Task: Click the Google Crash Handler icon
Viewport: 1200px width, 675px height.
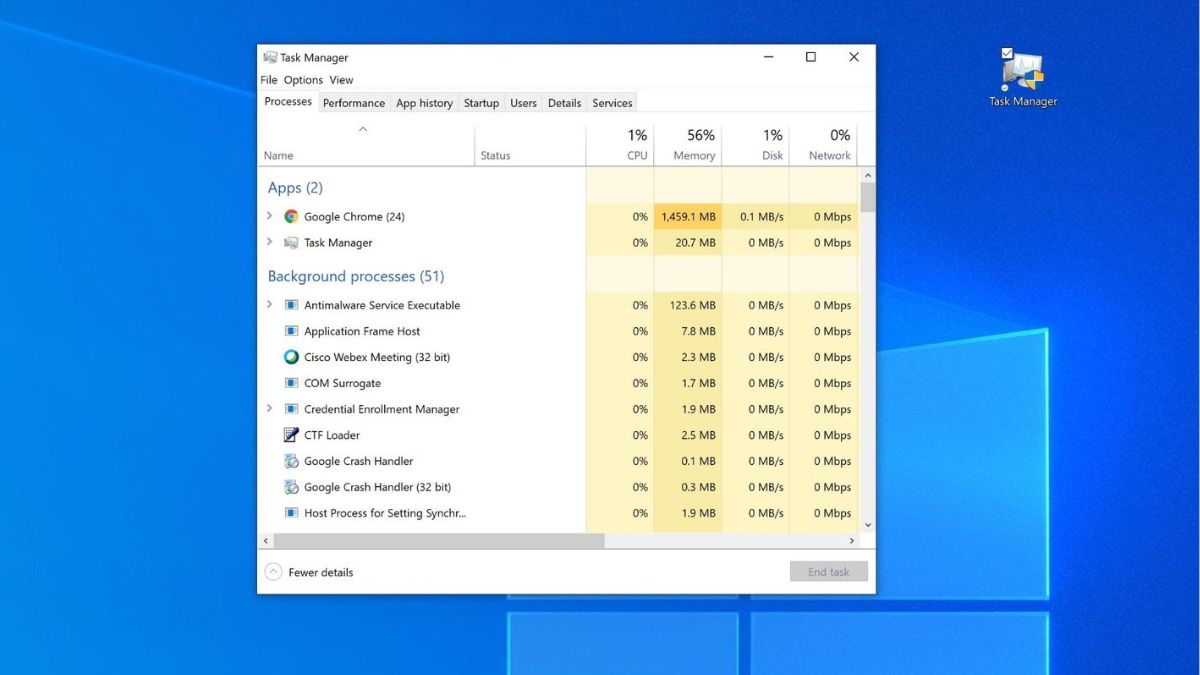Action: click(291, 461)
